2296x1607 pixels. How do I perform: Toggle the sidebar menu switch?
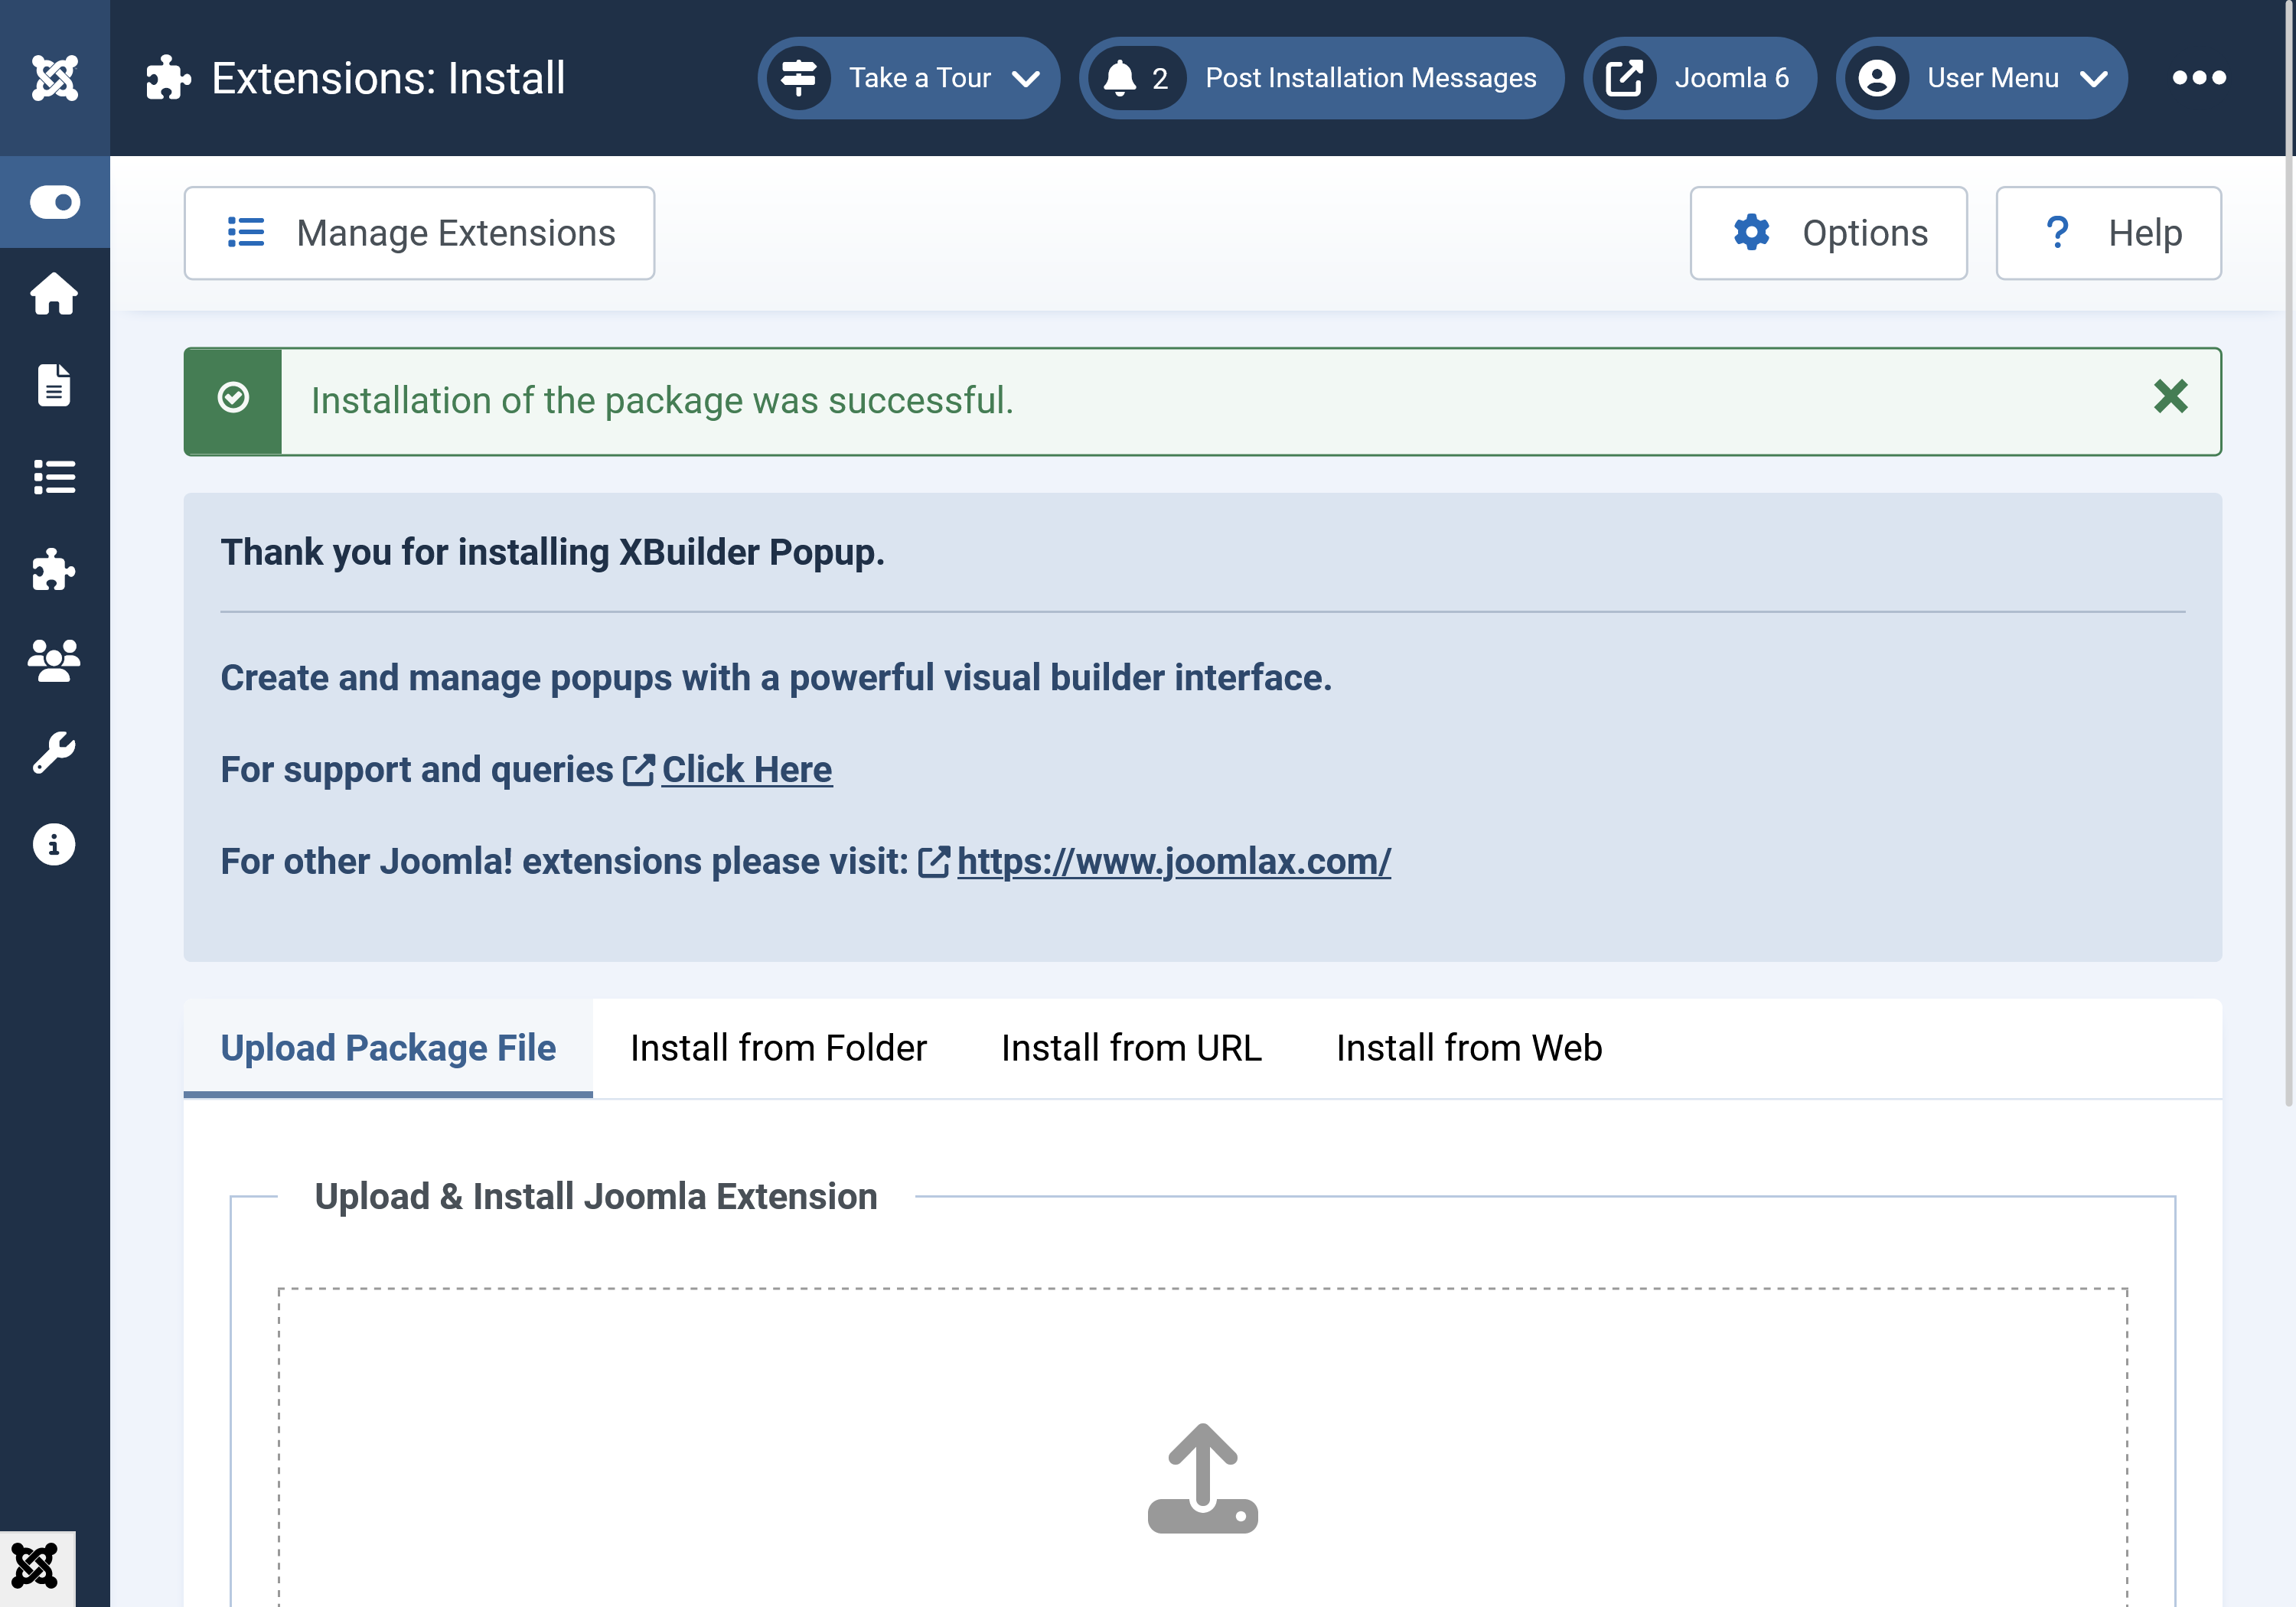tap(54, 202)
